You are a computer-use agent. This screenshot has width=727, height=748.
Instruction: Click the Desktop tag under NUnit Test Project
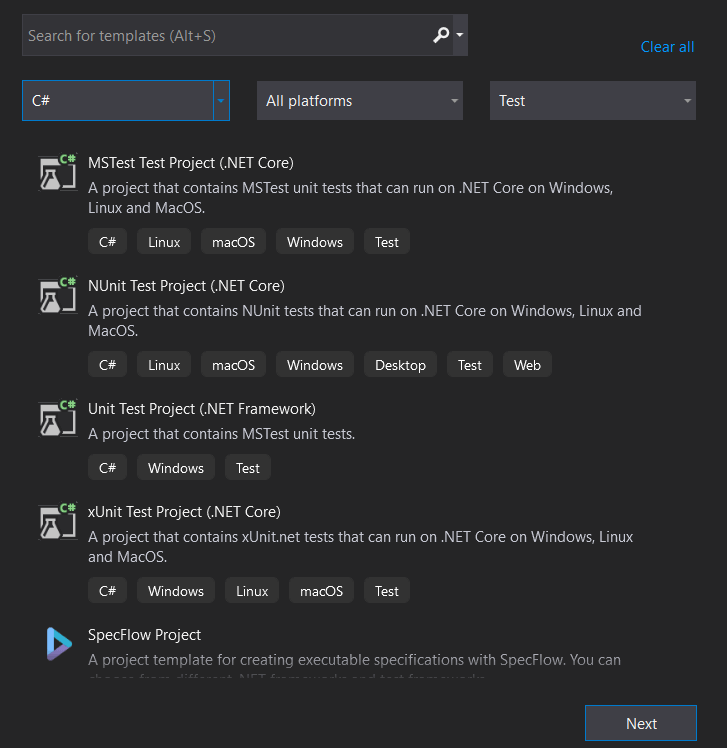tap(400, 365)
